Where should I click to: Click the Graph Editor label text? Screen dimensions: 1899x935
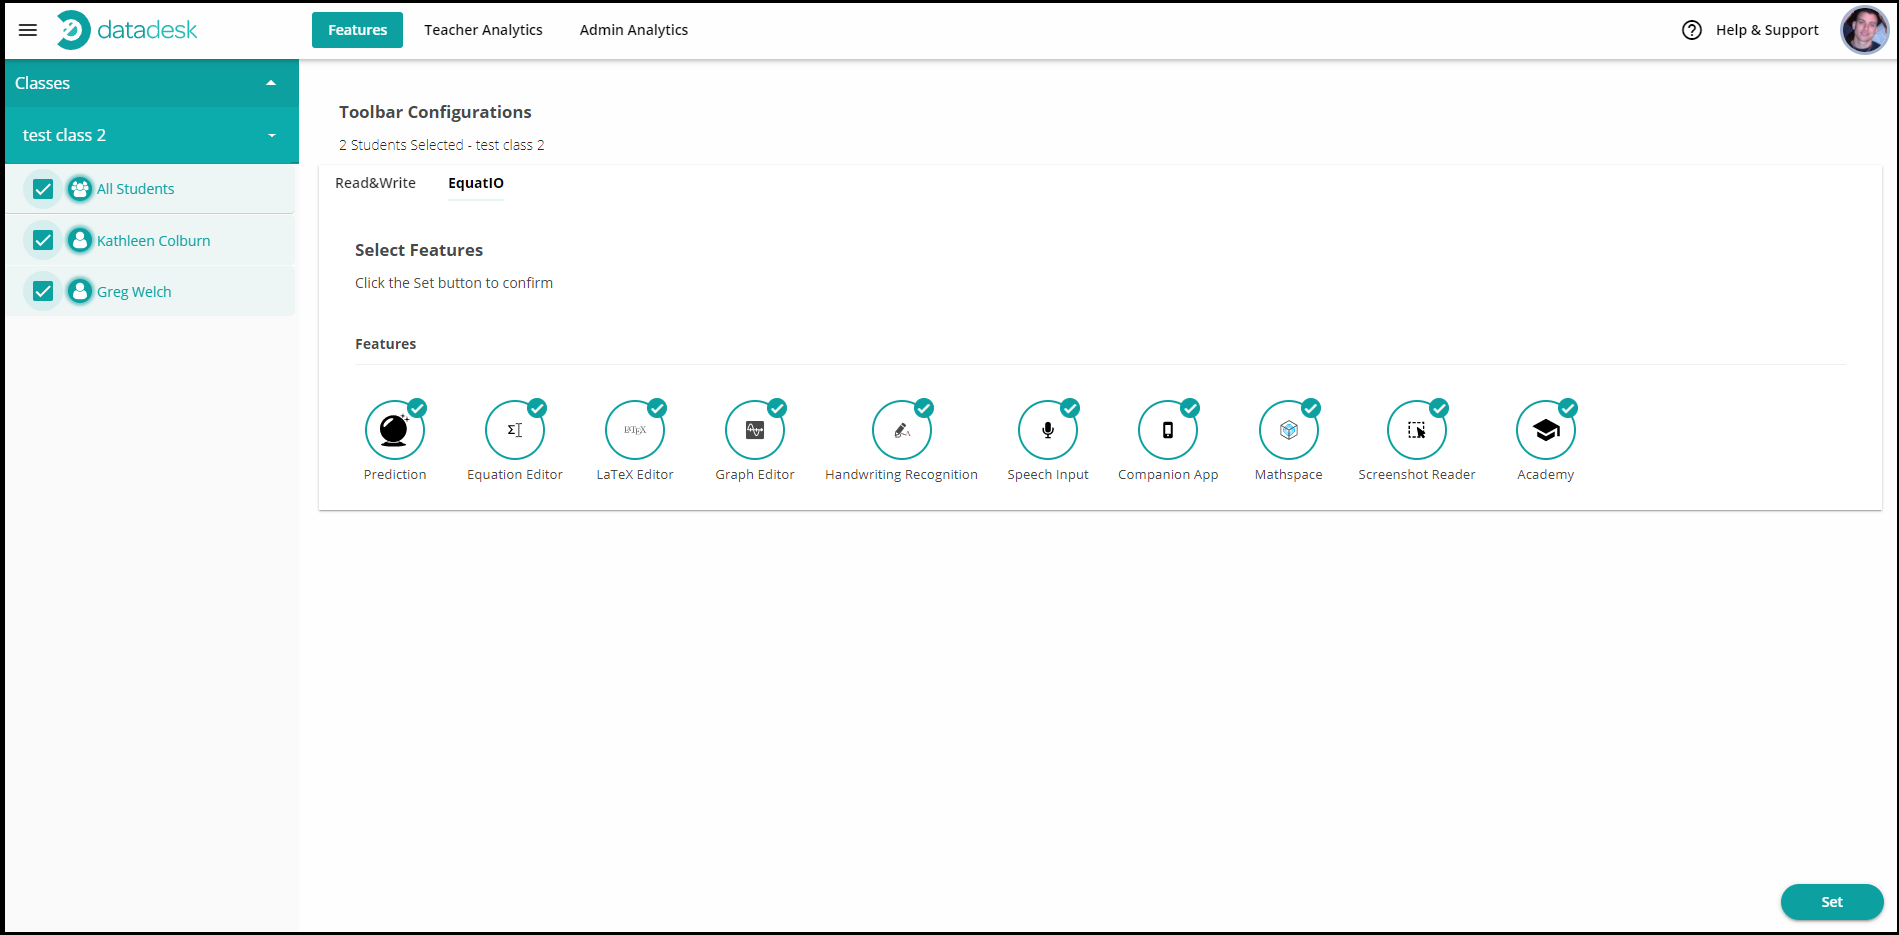tap(755, 475)
